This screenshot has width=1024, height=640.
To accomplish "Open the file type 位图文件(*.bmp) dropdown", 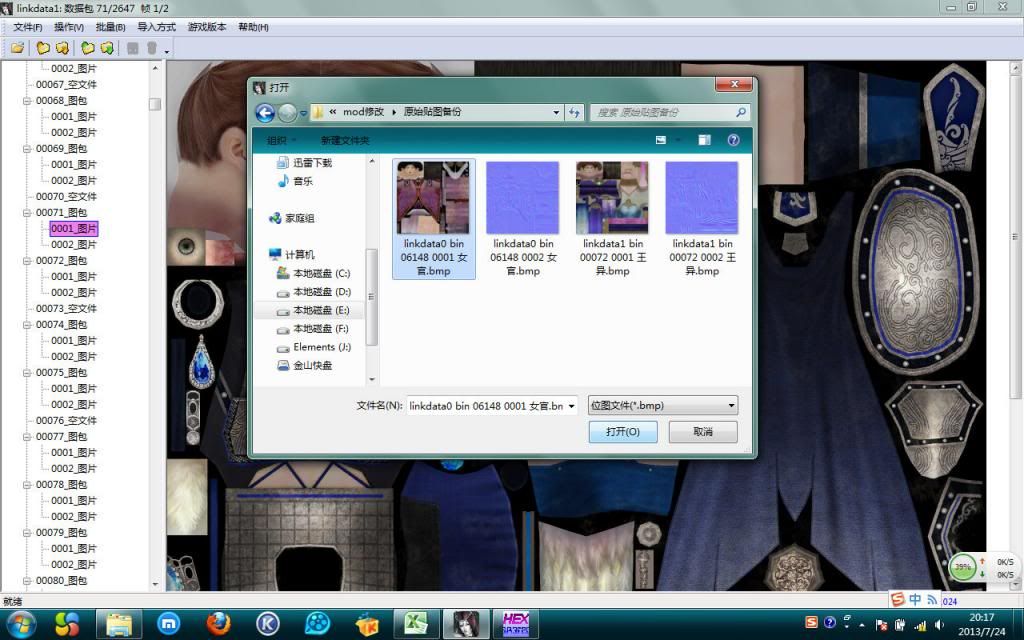I will point(663,406).
